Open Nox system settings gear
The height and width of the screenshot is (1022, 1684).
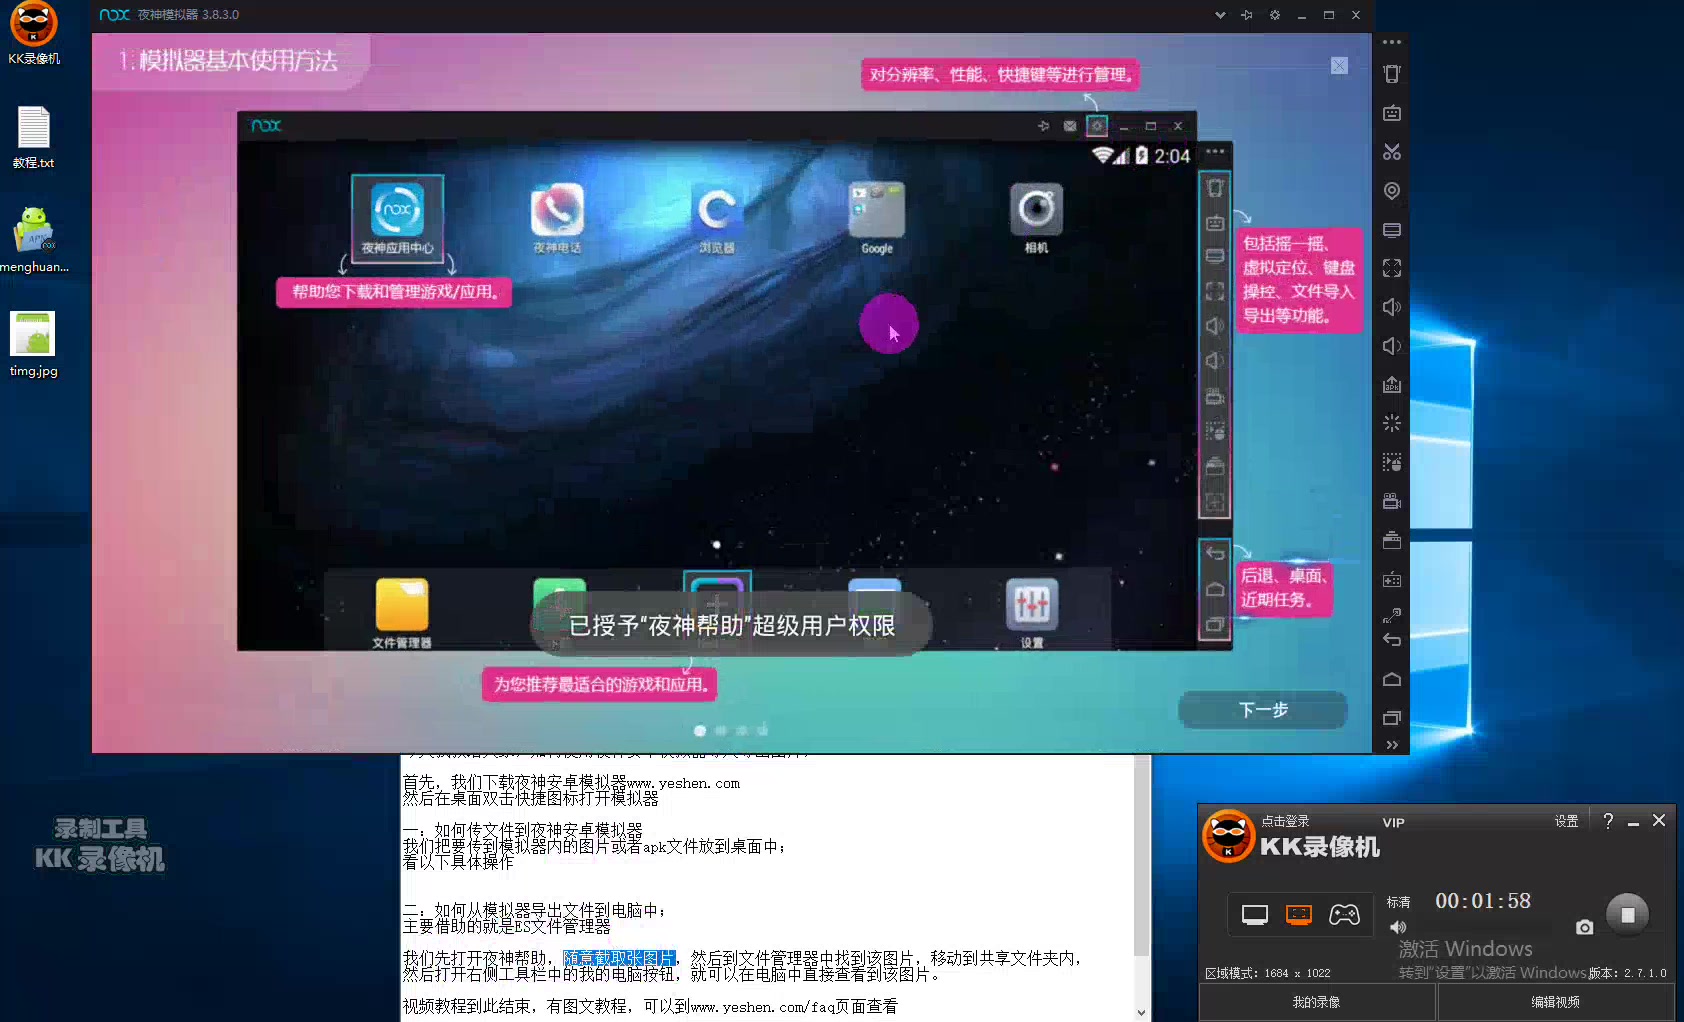(x=1274, y=15)
